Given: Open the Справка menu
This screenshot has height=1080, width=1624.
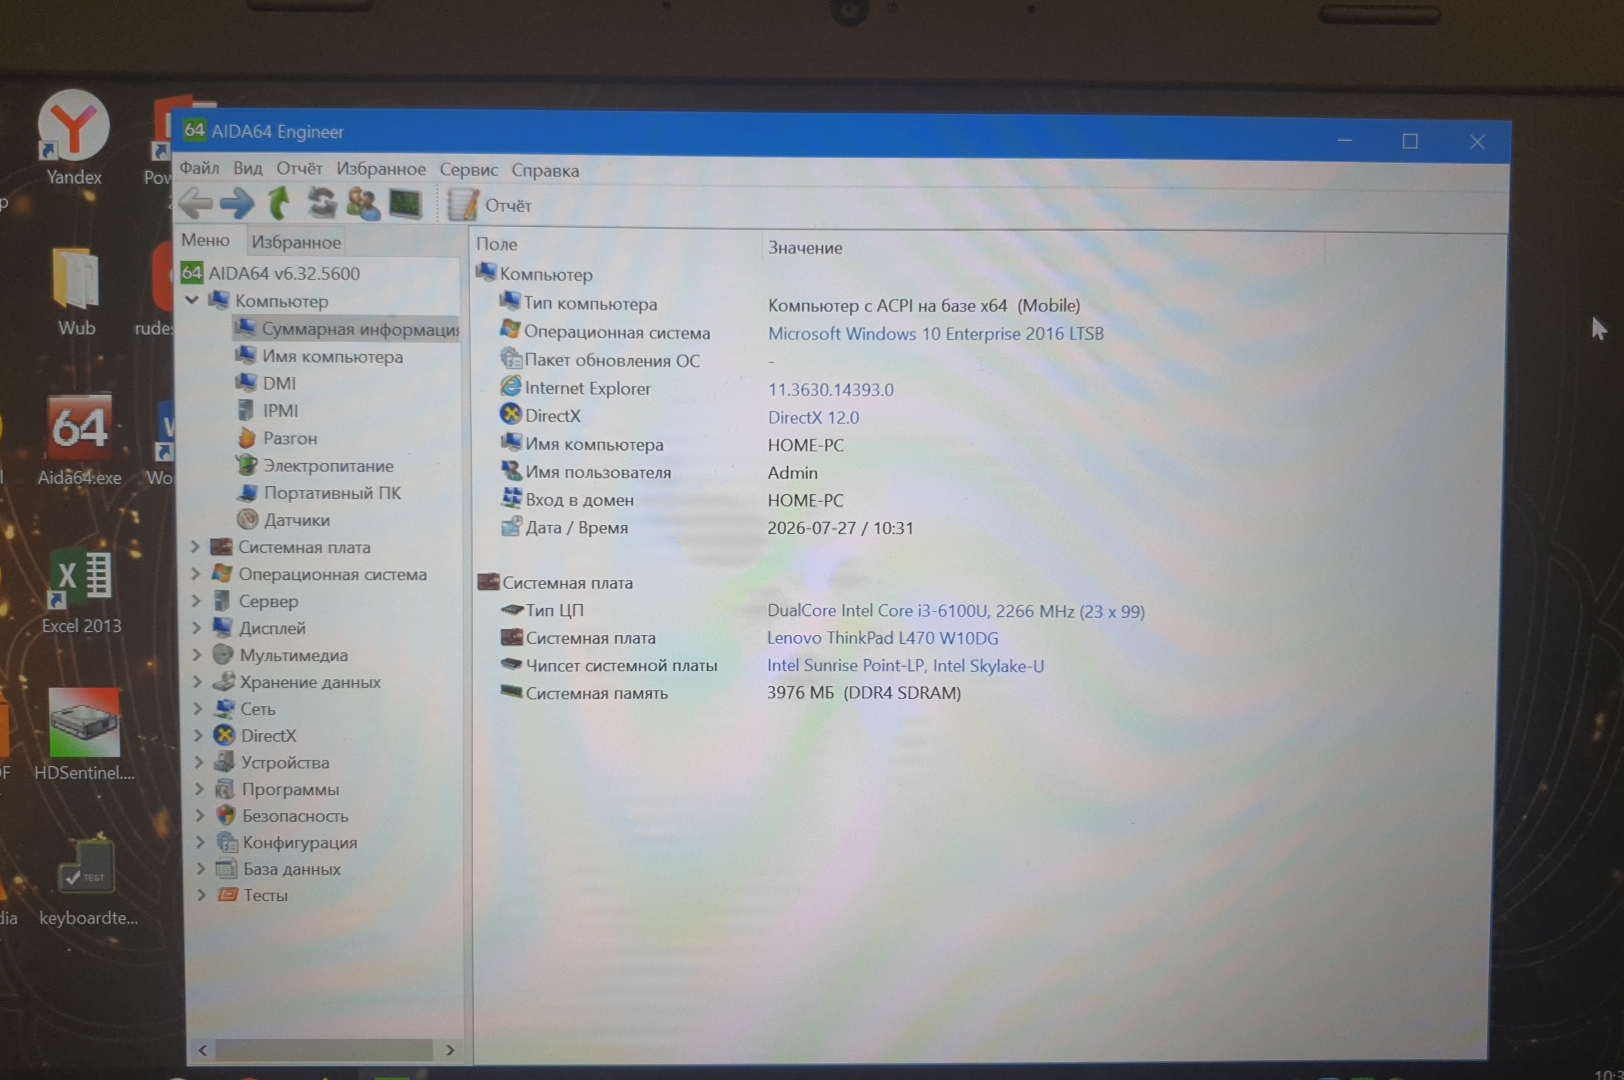Looking at the screenshot, I should click(x=545, y=170).
